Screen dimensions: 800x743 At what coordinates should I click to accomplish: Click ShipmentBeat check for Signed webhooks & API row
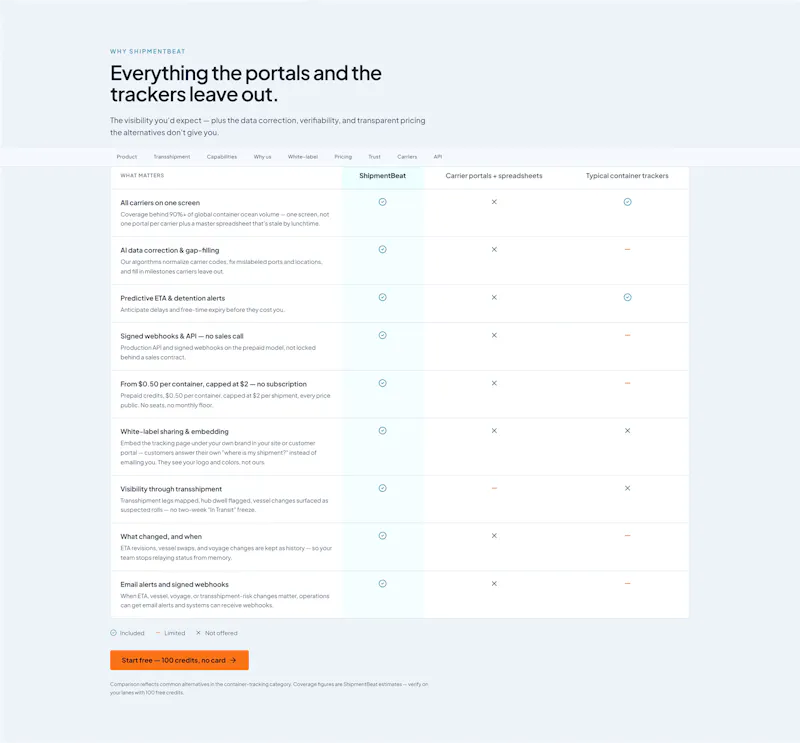383,335
